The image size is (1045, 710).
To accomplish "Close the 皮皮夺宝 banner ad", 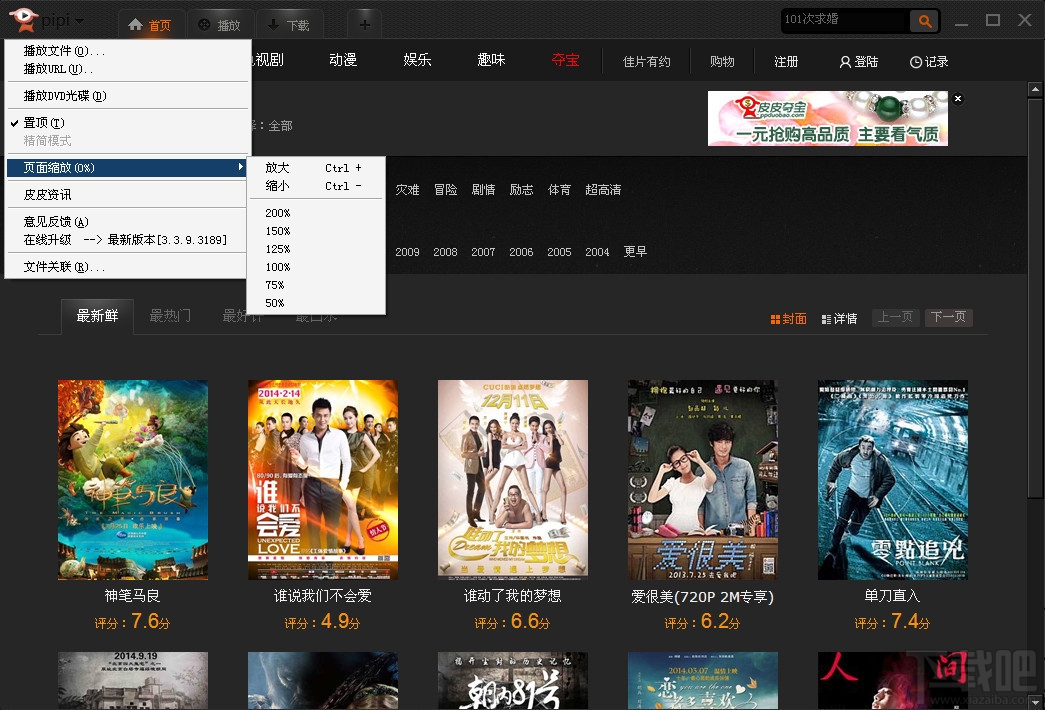I will (x=958, y=99).
